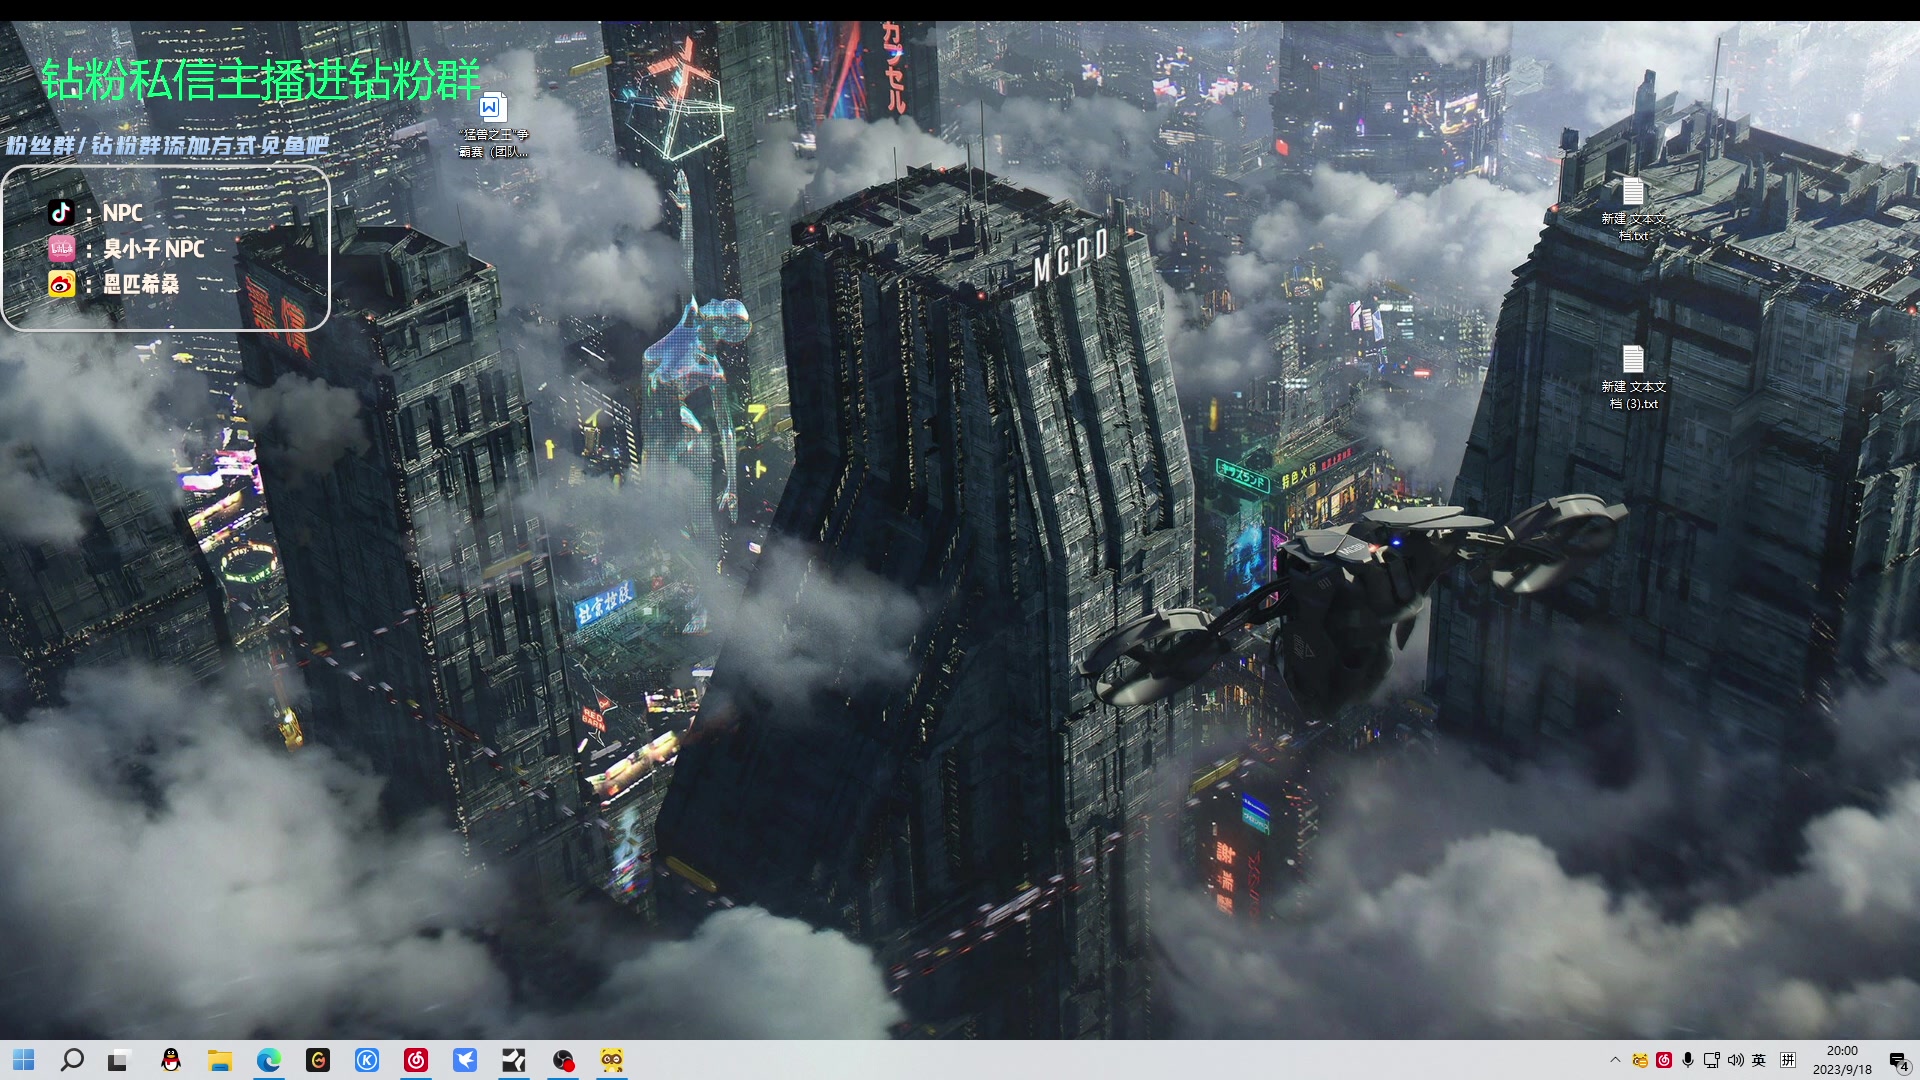The width and height of the screenshot is (1920, 1080).
Task: Open NetEase Cloud Music on taskbar
Action: coord(416,1060)
